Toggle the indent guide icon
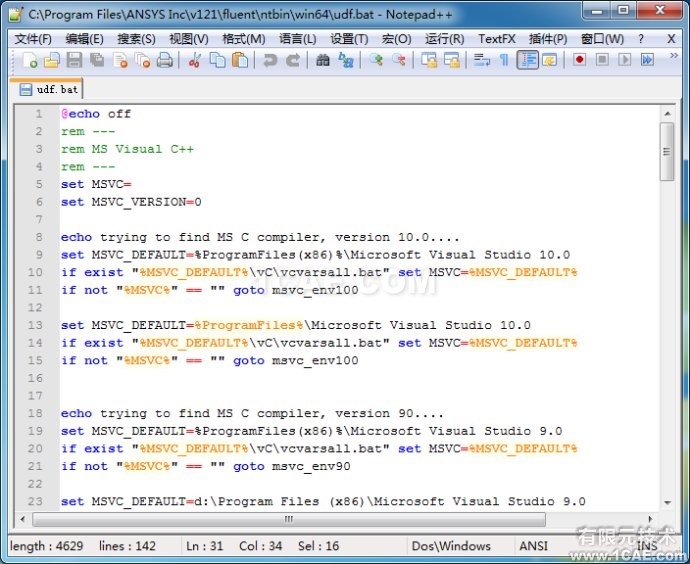The width and height of the screenshot is (690, 564). click(x=527, y=60)
